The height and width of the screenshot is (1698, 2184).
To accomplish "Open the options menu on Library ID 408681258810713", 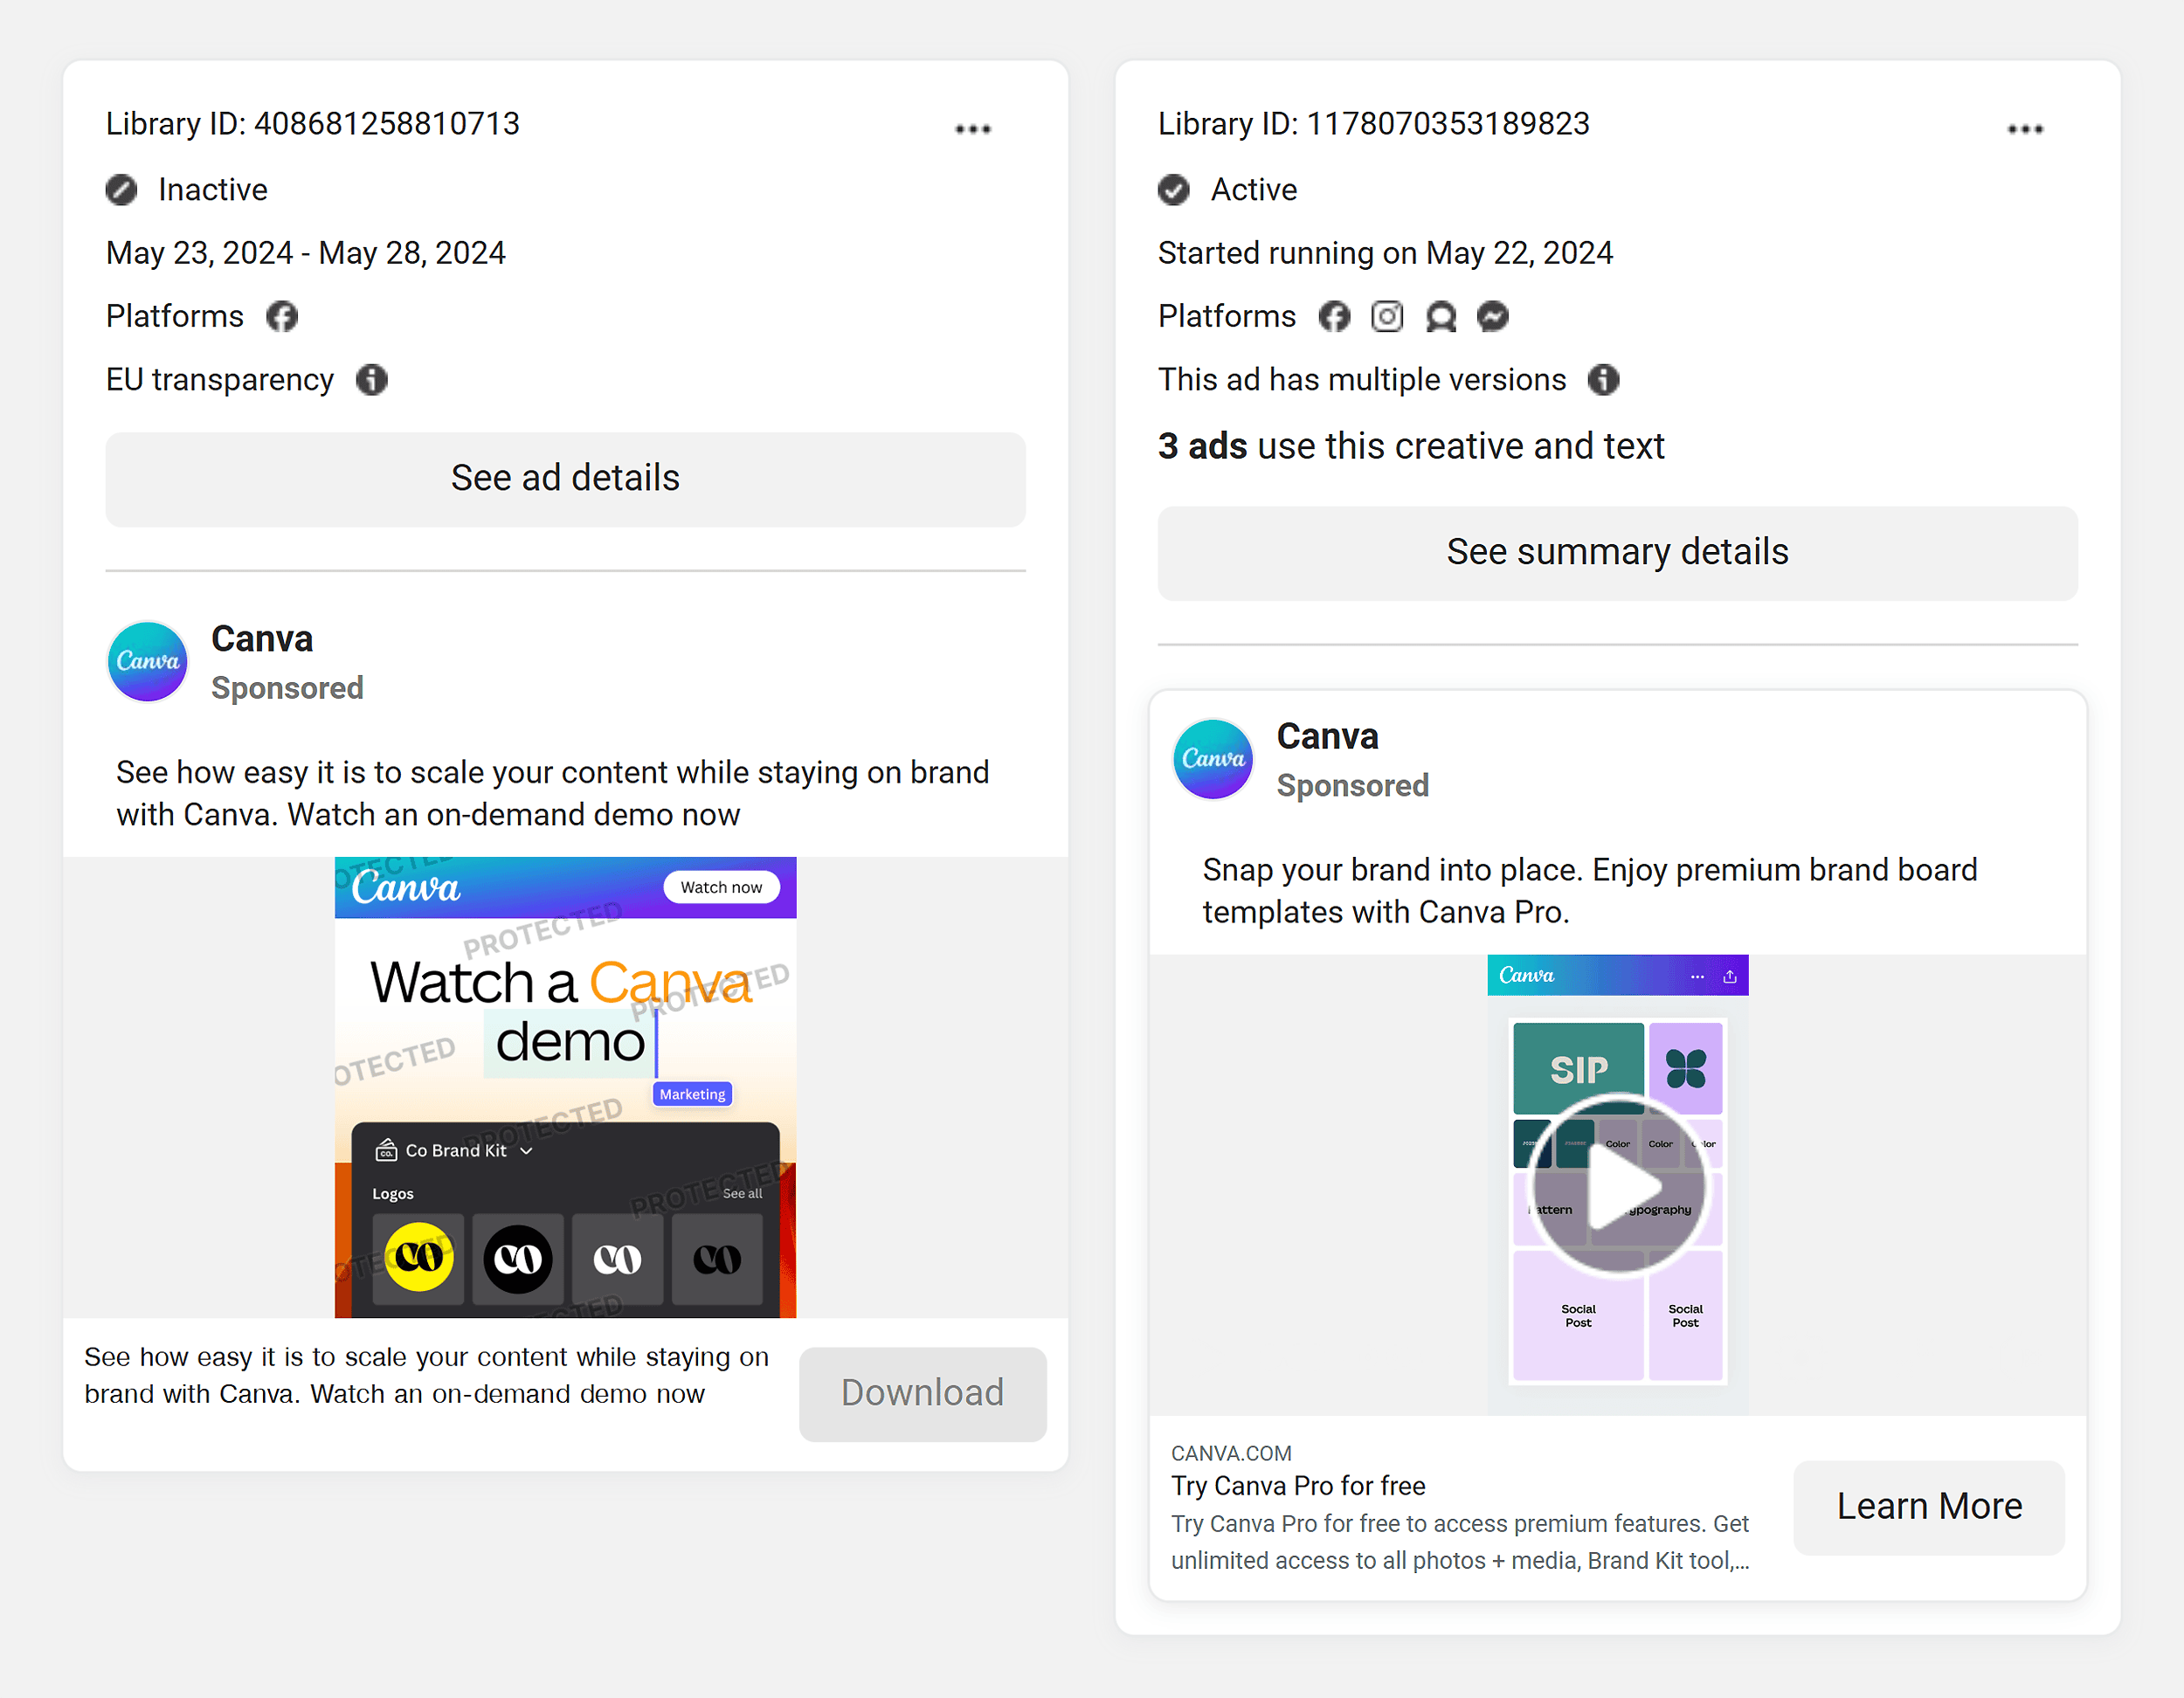I will pyautogui.click(x=973, y=128).
